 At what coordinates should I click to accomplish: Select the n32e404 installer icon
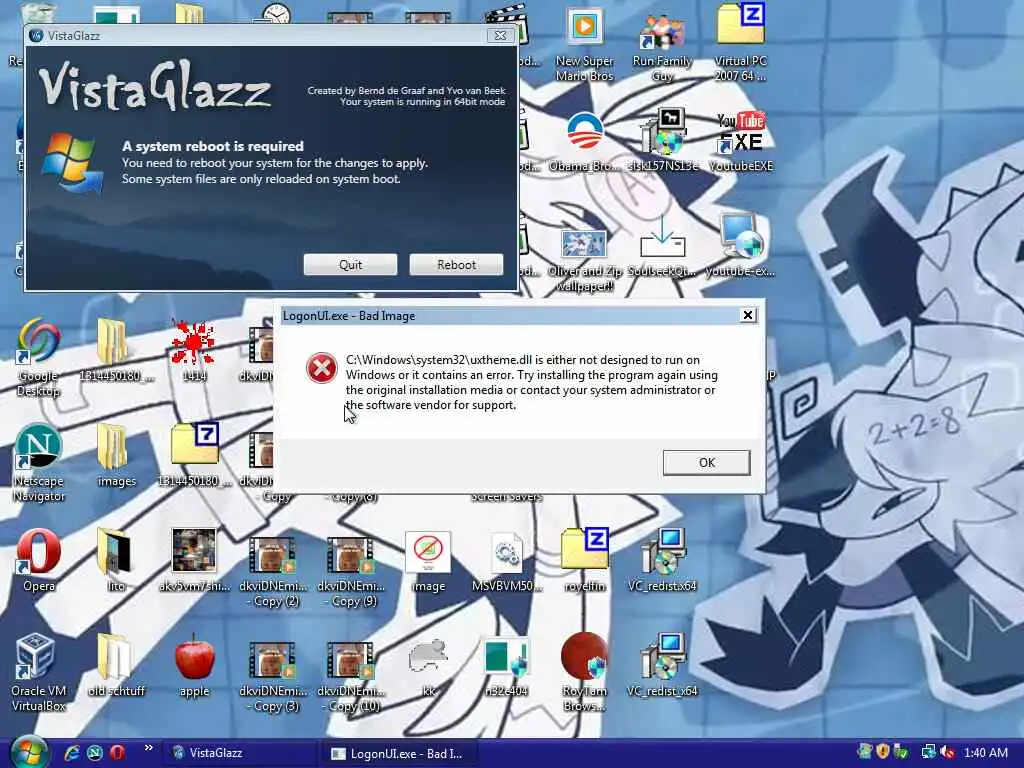coord(507,667)
